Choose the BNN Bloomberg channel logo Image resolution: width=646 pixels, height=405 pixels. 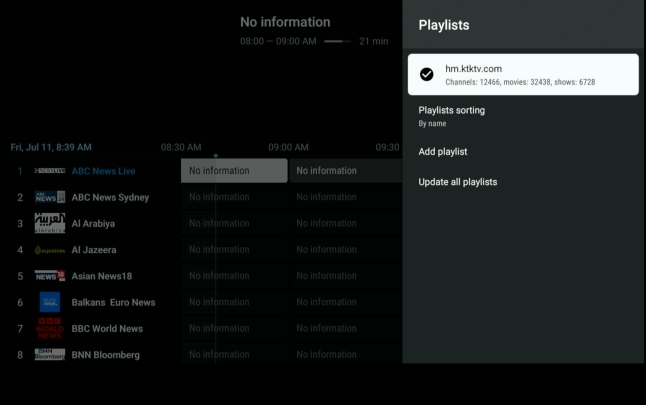pos(50,354)
